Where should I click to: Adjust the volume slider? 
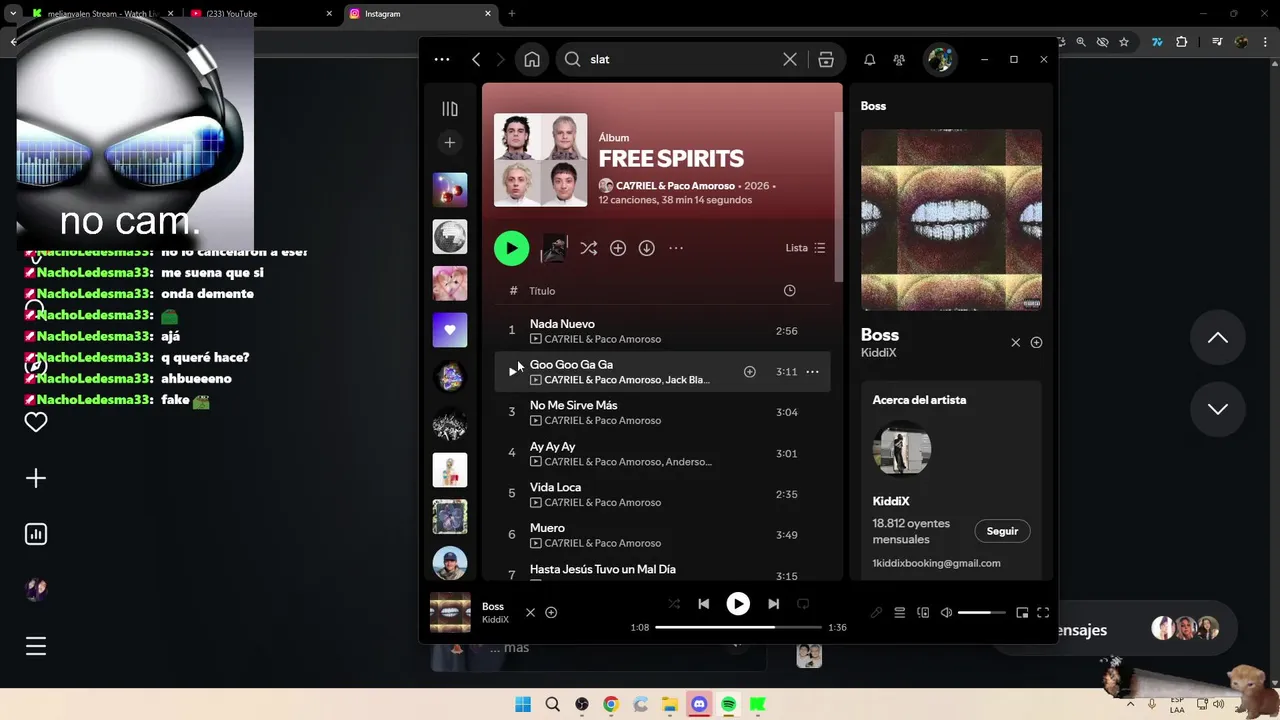pyautogui.click(x=981, y=612)
